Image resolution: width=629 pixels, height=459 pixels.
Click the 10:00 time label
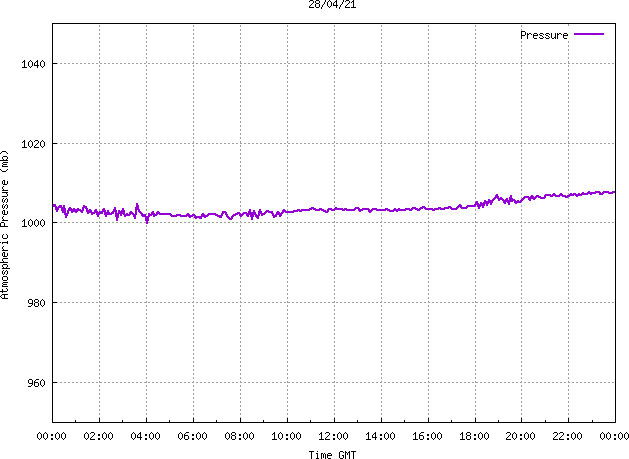tap(286, 436)
